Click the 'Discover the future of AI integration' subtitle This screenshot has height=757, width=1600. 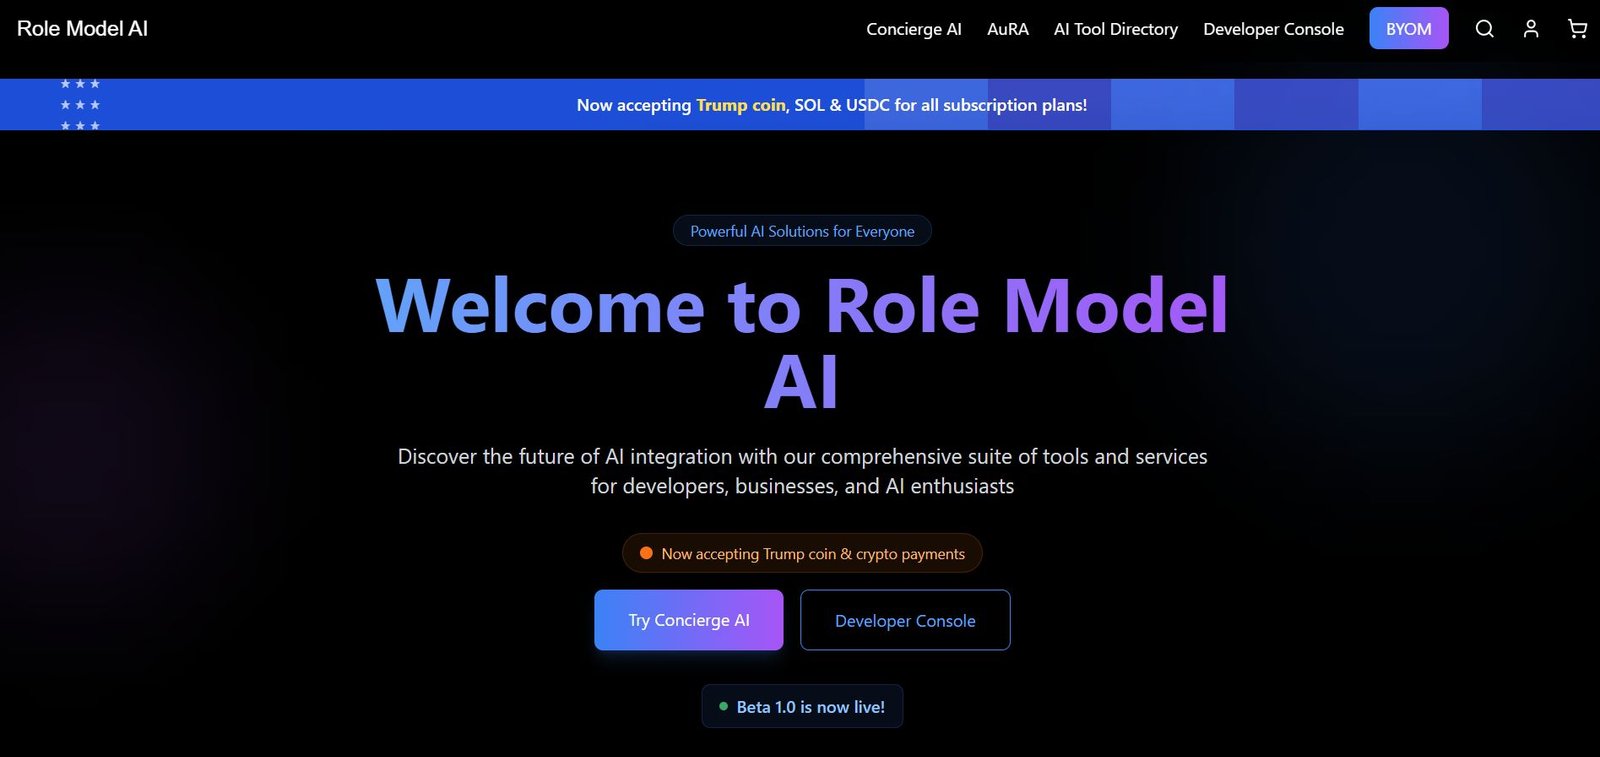(802, 471)
